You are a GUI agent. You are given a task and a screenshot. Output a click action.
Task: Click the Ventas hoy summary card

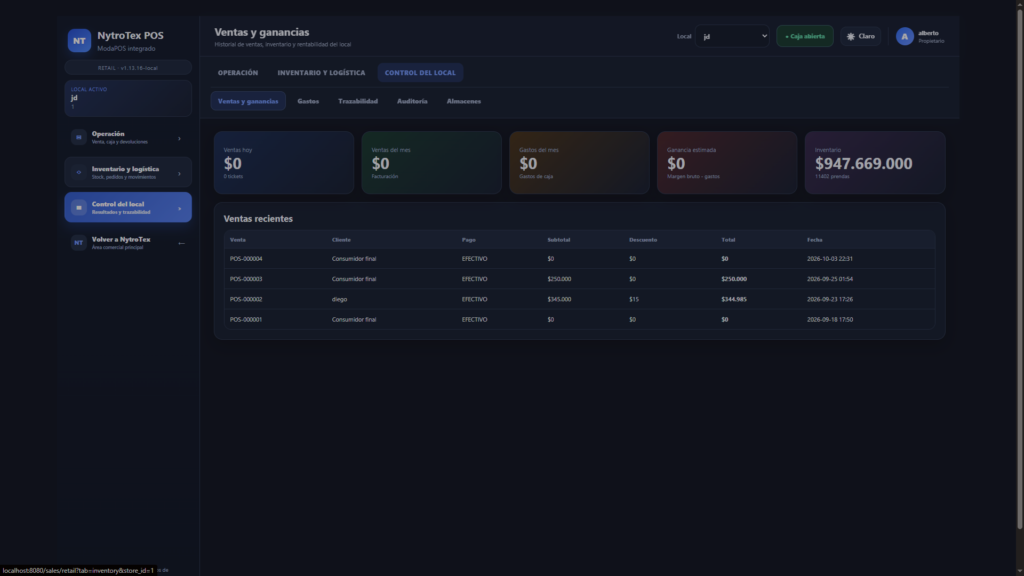click(284, 163)
